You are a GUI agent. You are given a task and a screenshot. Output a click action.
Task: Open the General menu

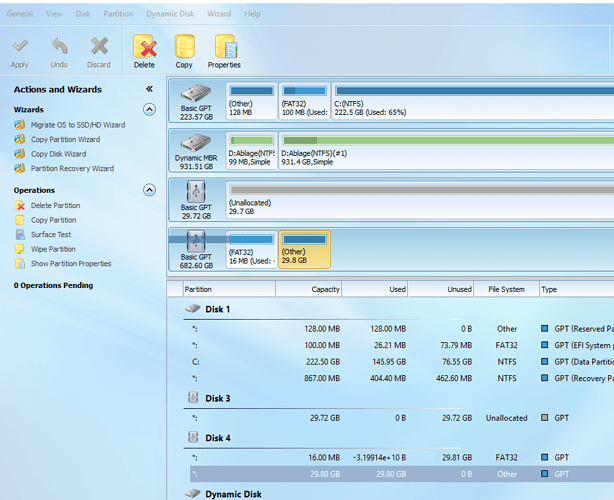tap(20, 14)
